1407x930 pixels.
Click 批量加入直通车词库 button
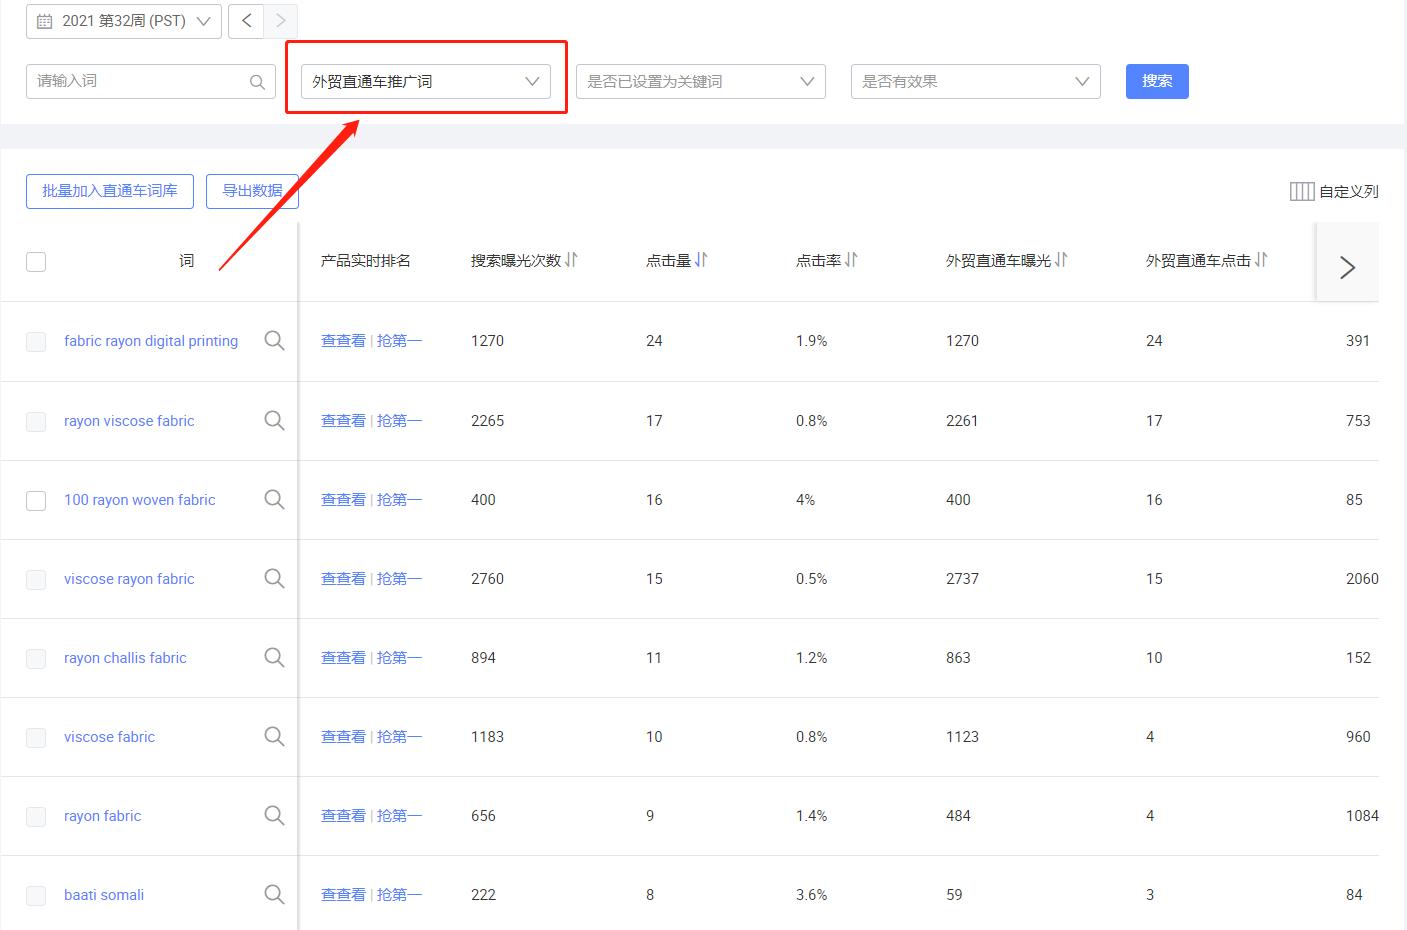coord(110,191)
